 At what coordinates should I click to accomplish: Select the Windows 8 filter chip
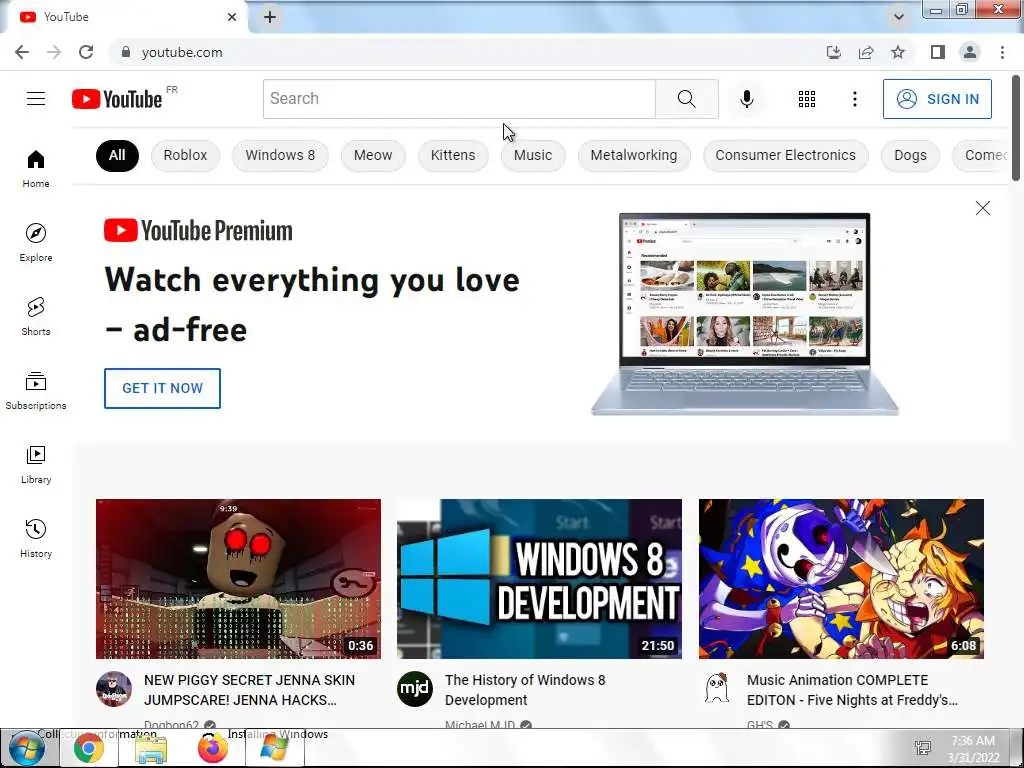[x=280, y=155]
